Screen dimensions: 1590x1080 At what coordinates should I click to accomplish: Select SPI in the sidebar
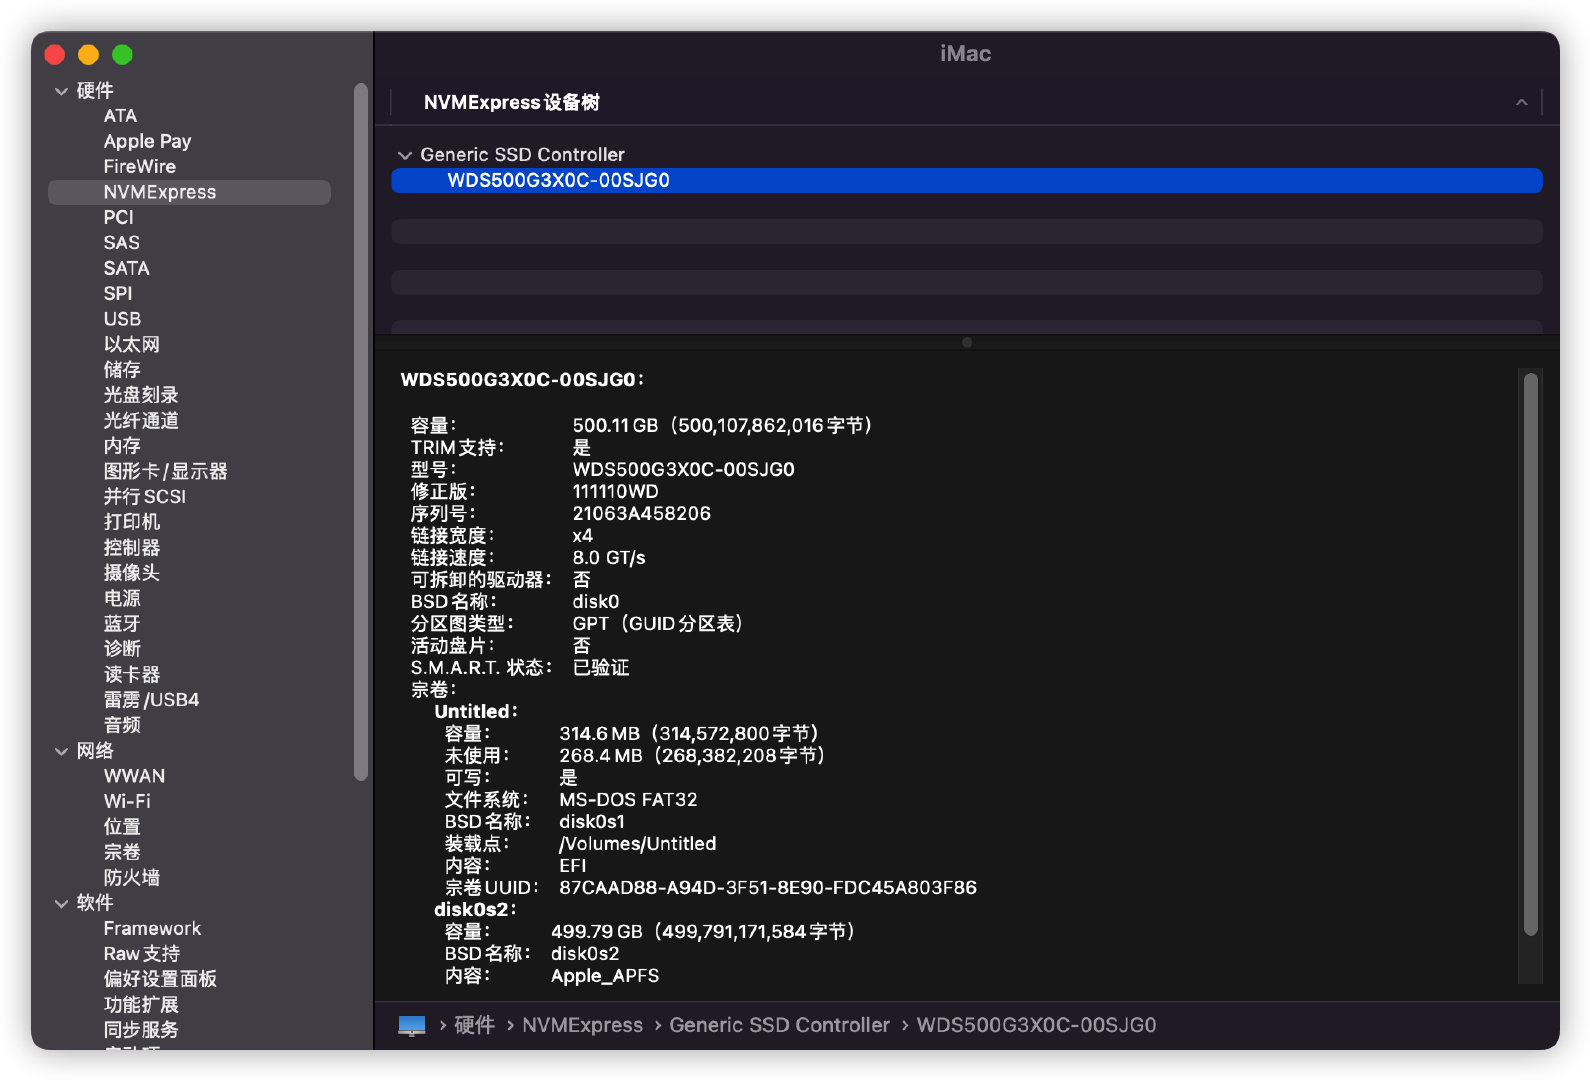117,294
